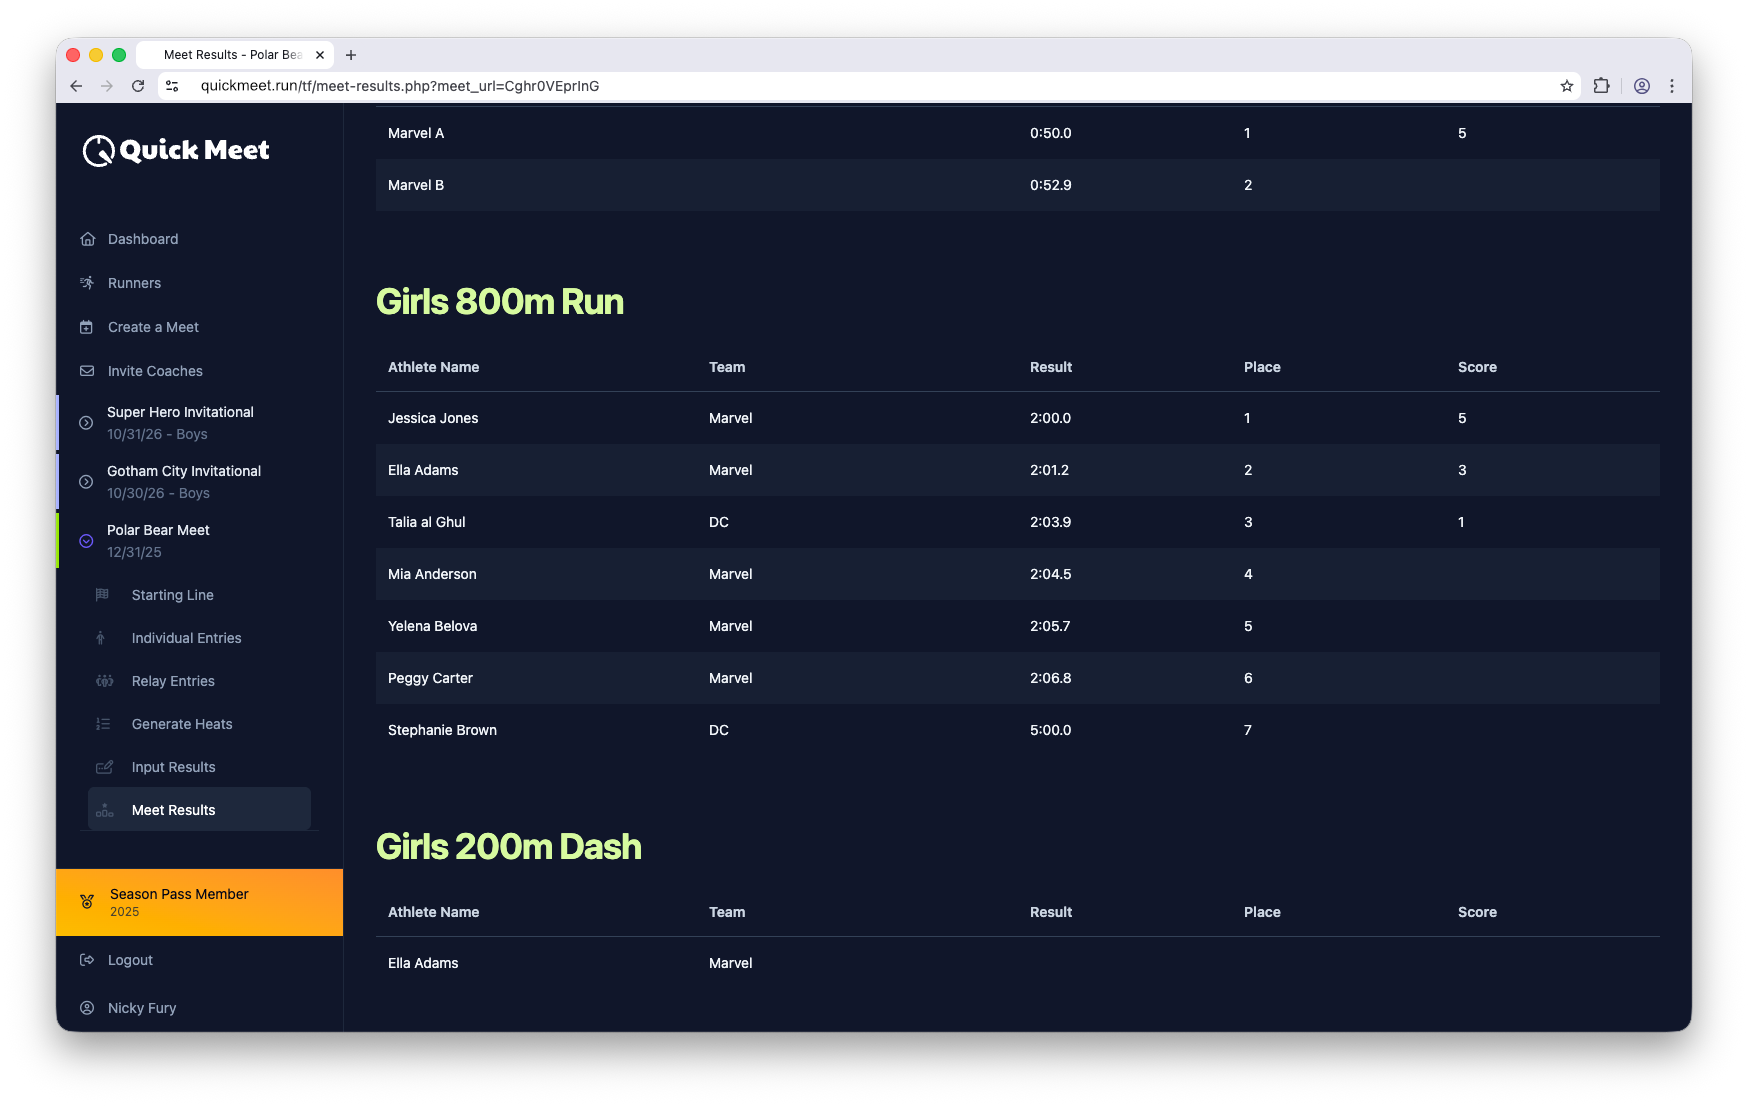Click the Polar Bear Meet status circle
This screenshot has width=1748, height=1106.
click(x=86, y=541)
